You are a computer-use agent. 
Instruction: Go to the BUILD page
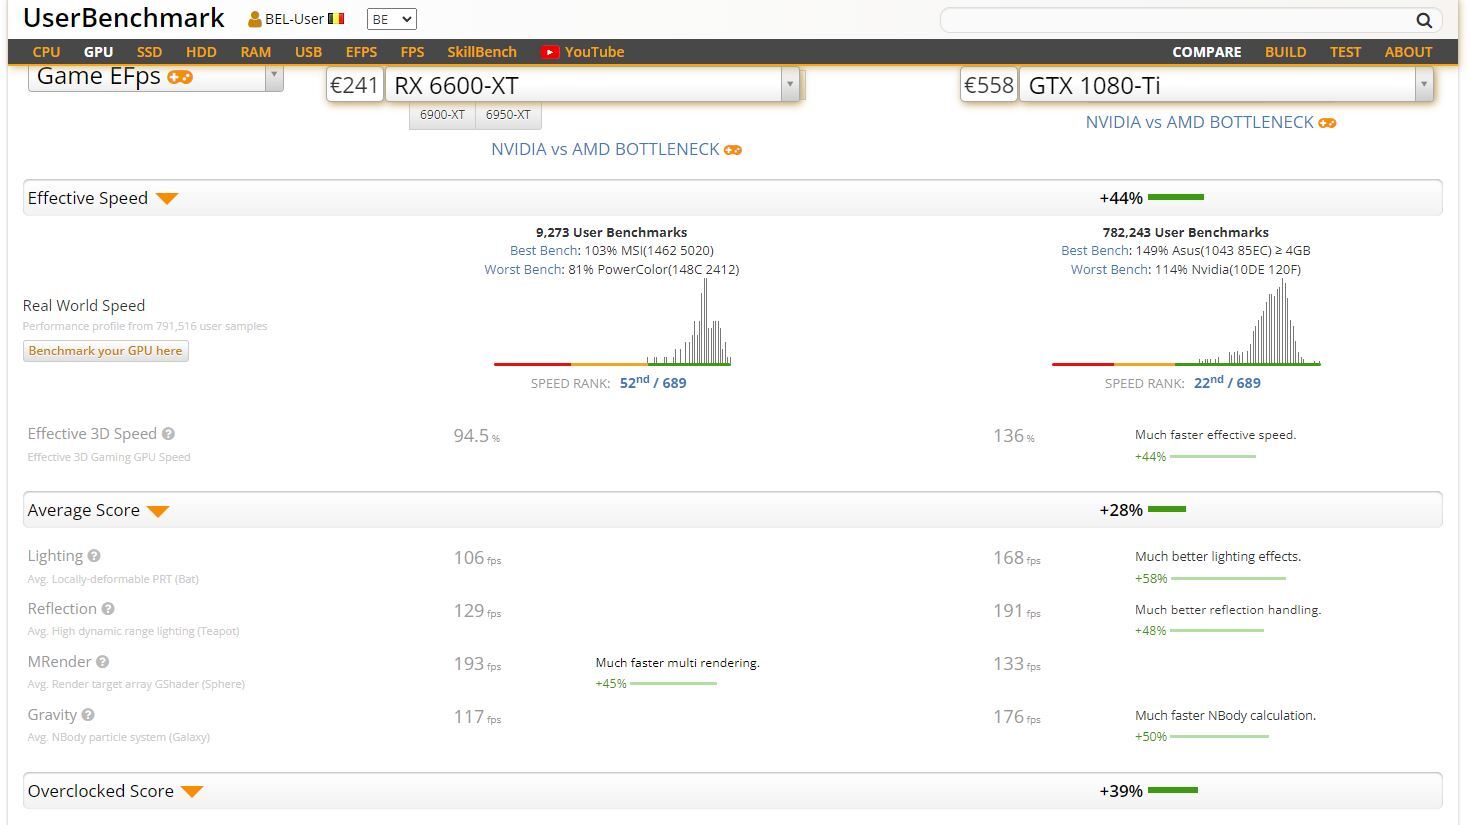pos(1285,52)
